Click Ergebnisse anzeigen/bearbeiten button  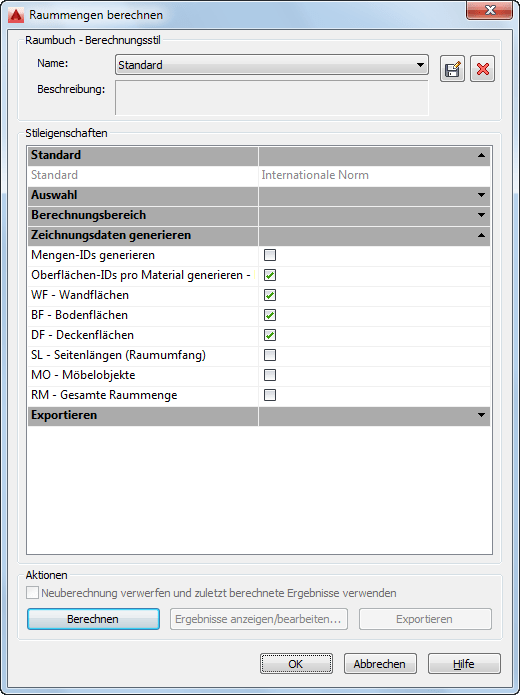259,619
